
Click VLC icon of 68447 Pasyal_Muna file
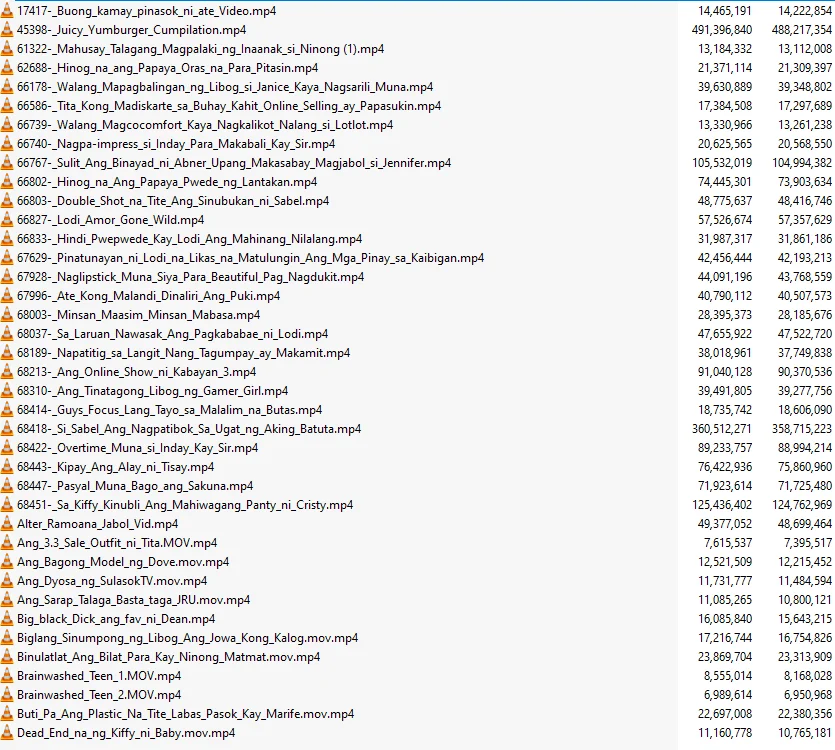6,485
